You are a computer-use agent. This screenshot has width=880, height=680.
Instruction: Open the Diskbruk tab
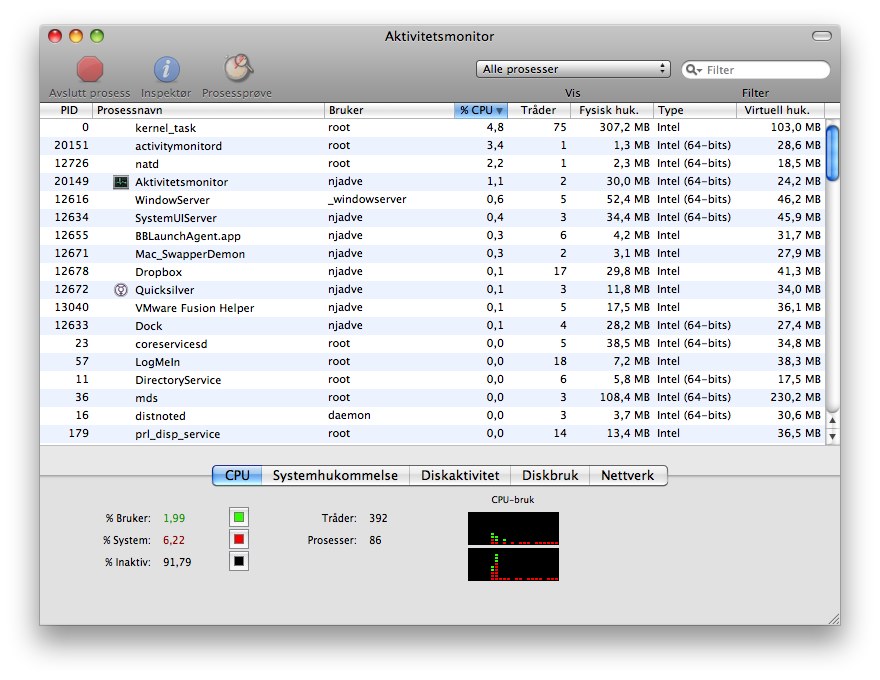coord(550,475)
